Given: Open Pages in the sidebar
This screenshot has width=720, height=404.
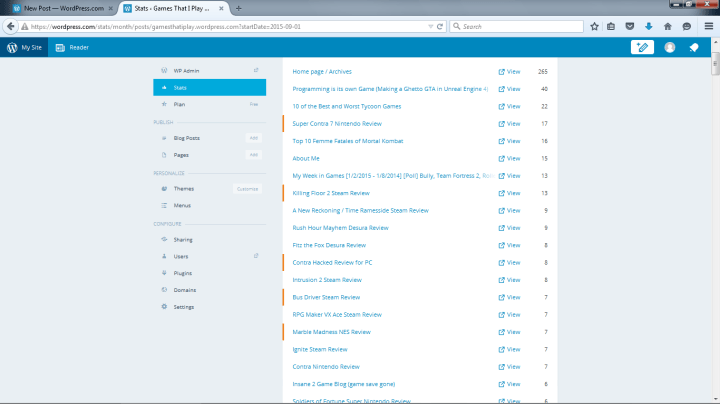Looking at the screenshot, I should (x=181, y=155).
